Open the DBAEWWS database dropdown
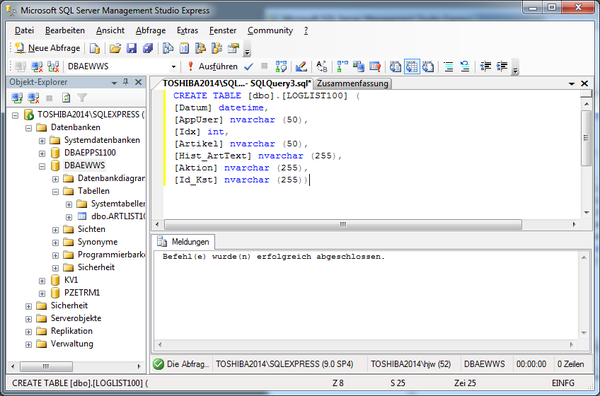The width and height of the screenshot is (600, 396). tap(173, 67)
